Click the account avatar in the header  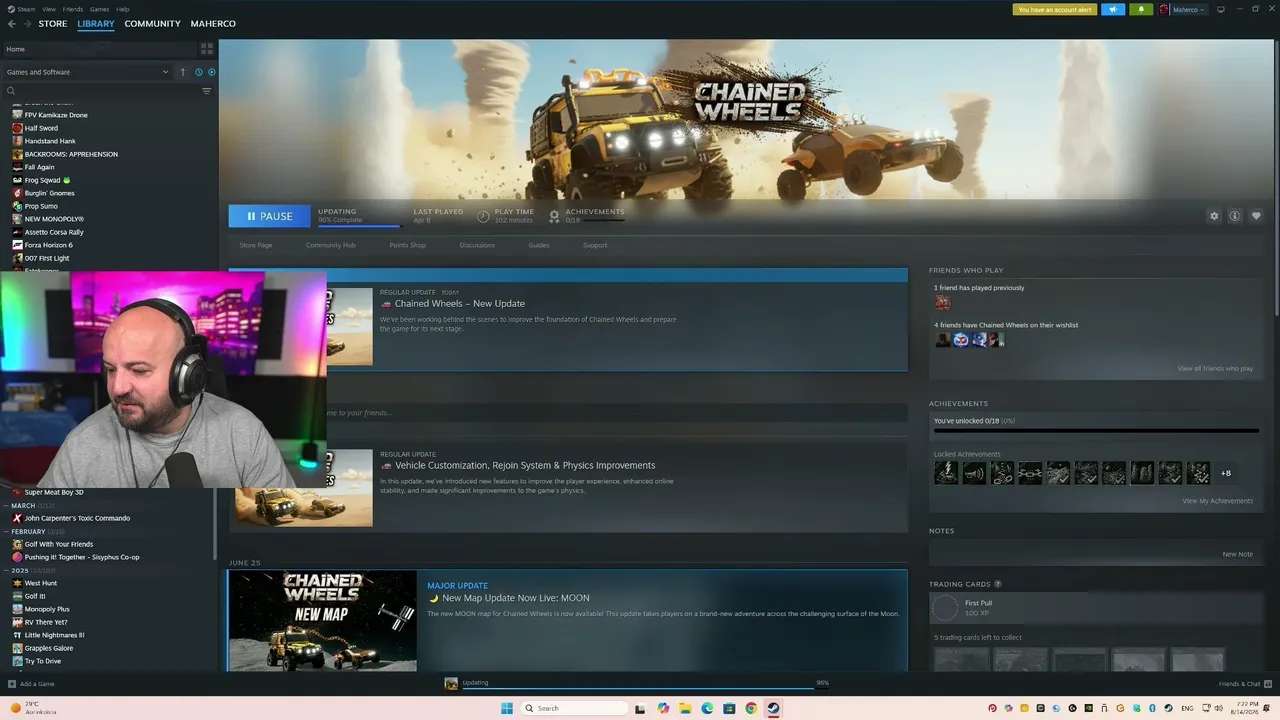tap(1164, 9)
